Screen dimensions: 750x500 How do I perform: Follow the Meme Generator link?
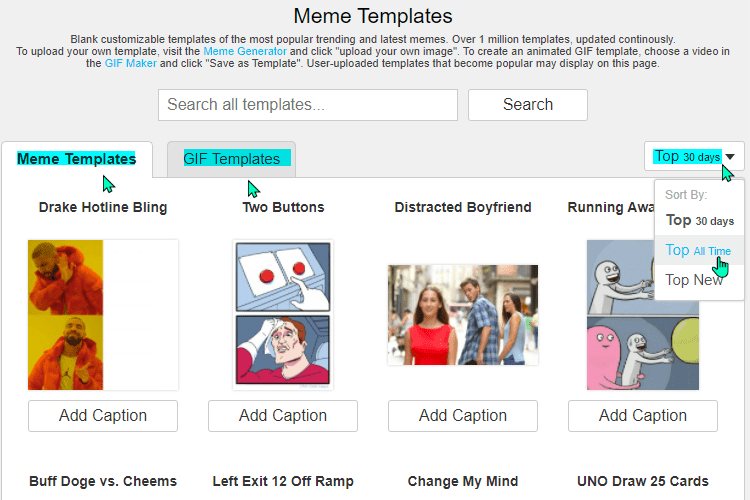click(x=245, y=51)
